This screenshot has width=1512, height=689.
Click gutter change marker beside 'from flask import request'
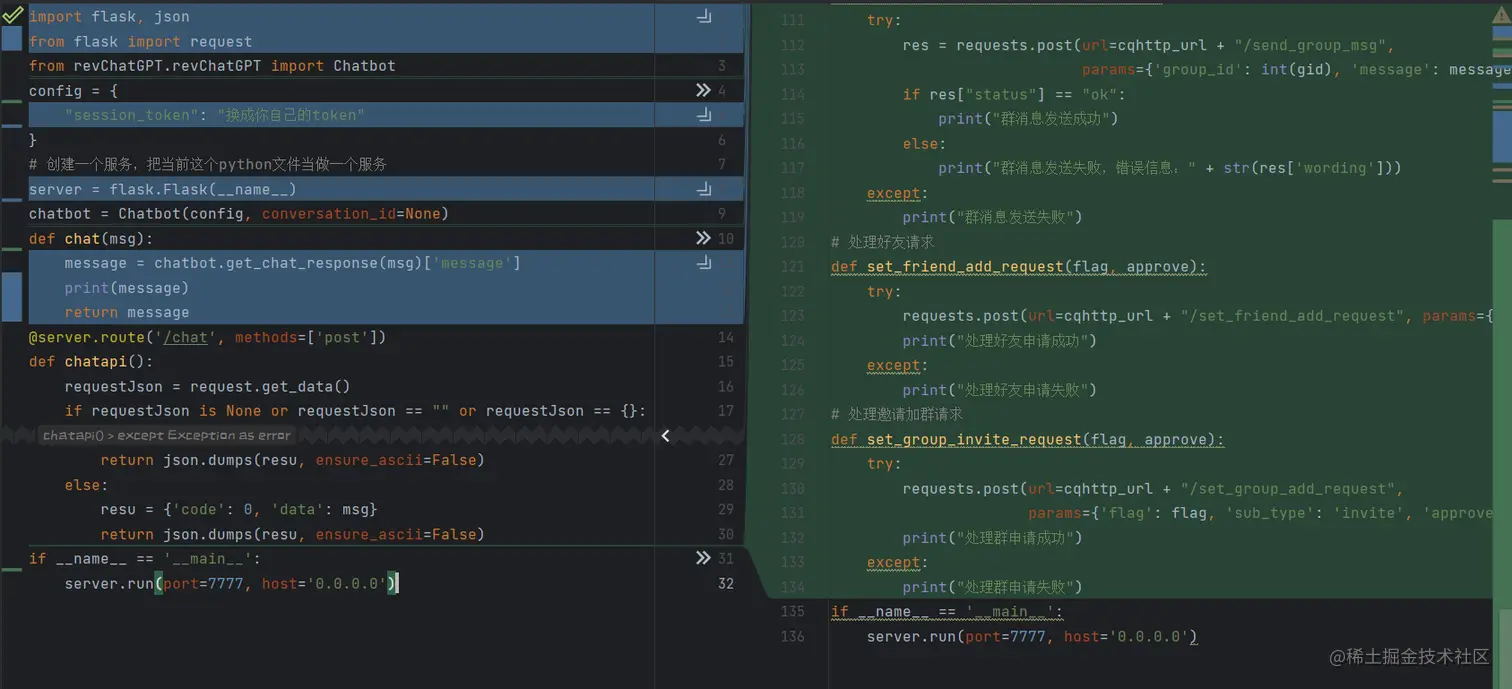pos(11,40)
